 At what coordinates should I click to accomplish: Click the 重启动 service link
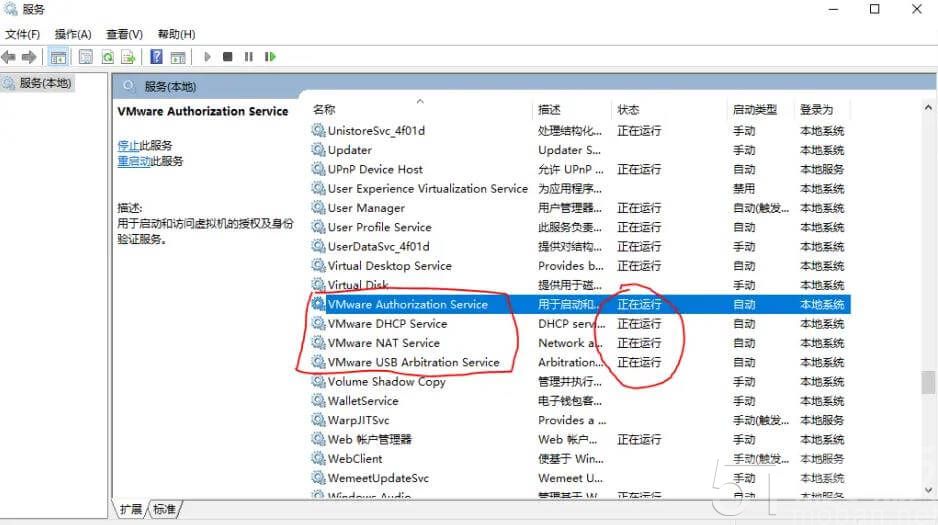(134, 161)
